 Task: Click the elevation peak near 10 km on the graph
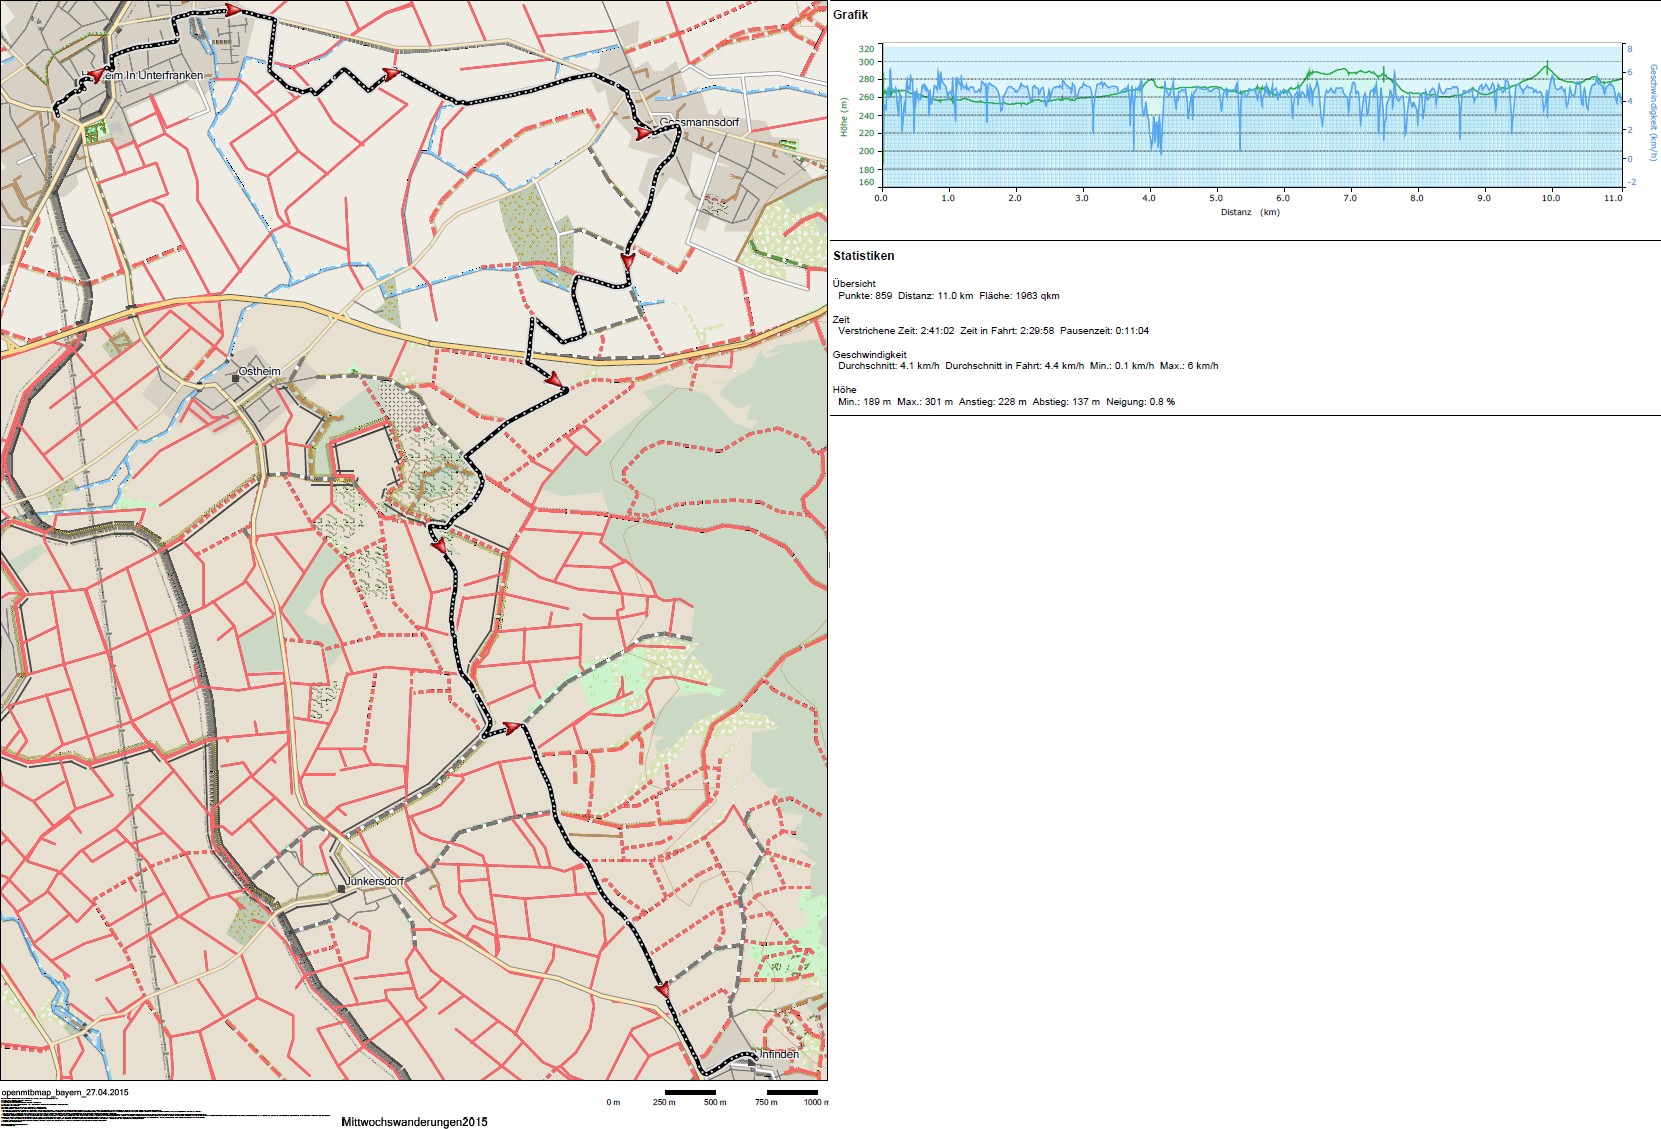pyautogui.click(x=1547, y=66)
